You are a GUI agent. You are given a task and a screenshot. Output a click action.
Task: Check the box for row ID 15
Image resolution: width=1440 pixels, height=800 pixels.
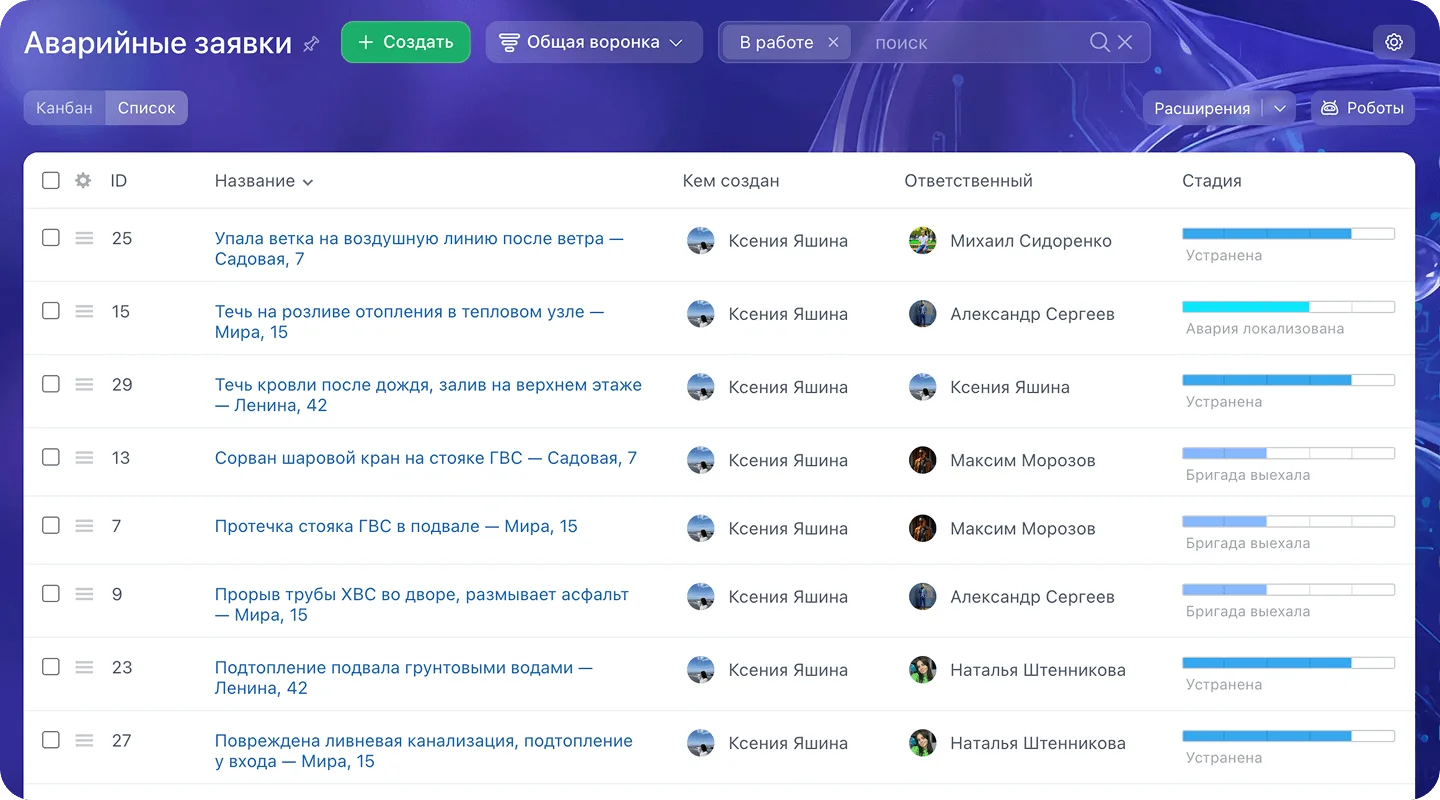coord(51,311)
